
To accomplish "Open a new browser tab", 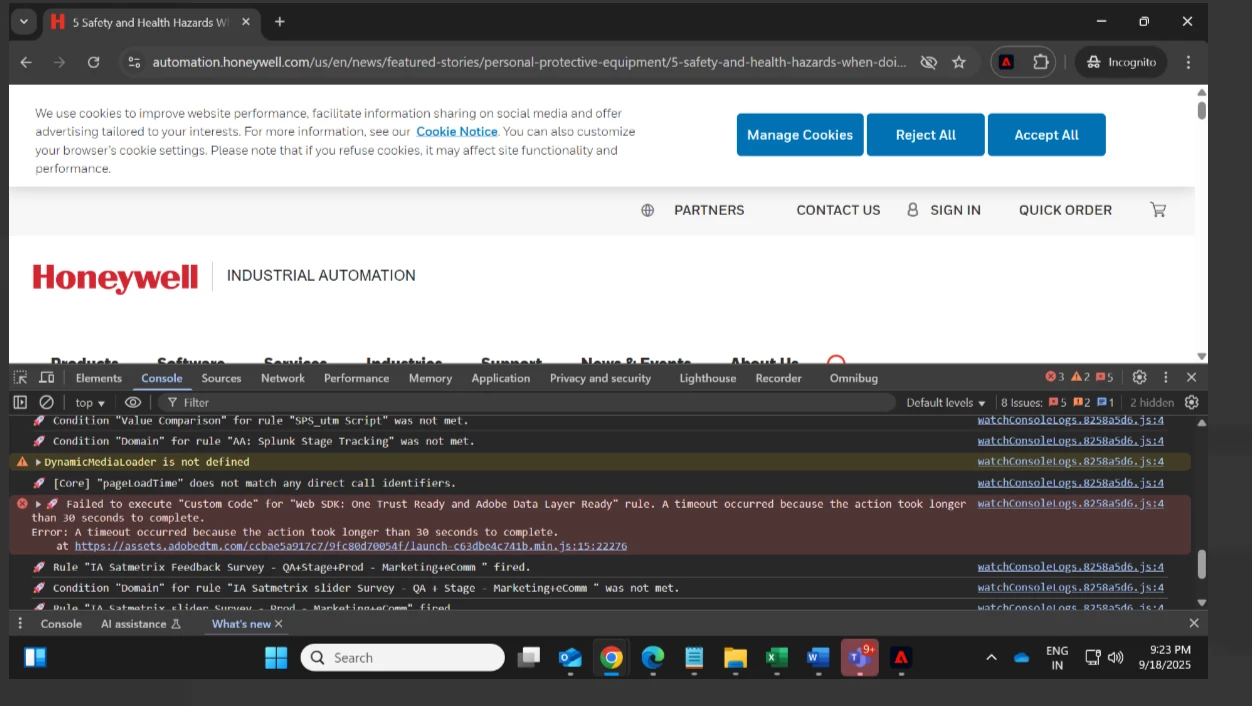I will [280, 21].
